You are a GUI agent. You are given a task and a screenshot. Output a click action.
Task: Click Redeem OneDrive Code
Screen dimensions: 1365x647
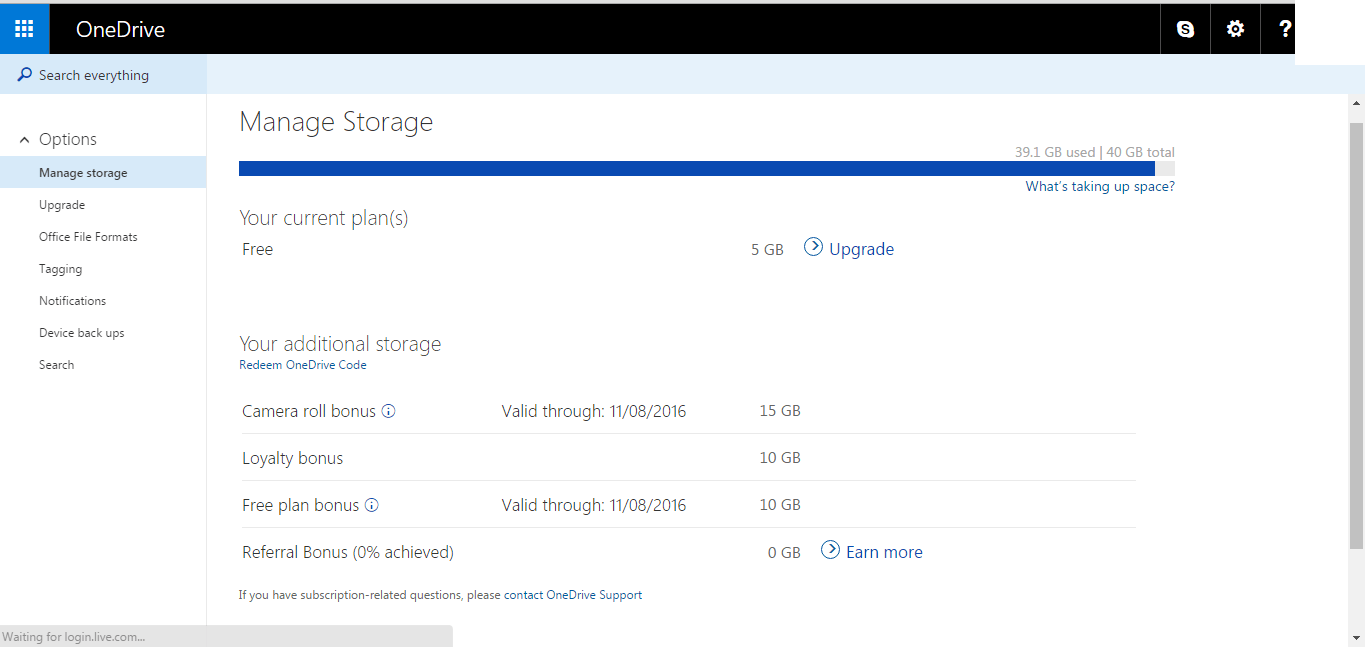[302, 364]
